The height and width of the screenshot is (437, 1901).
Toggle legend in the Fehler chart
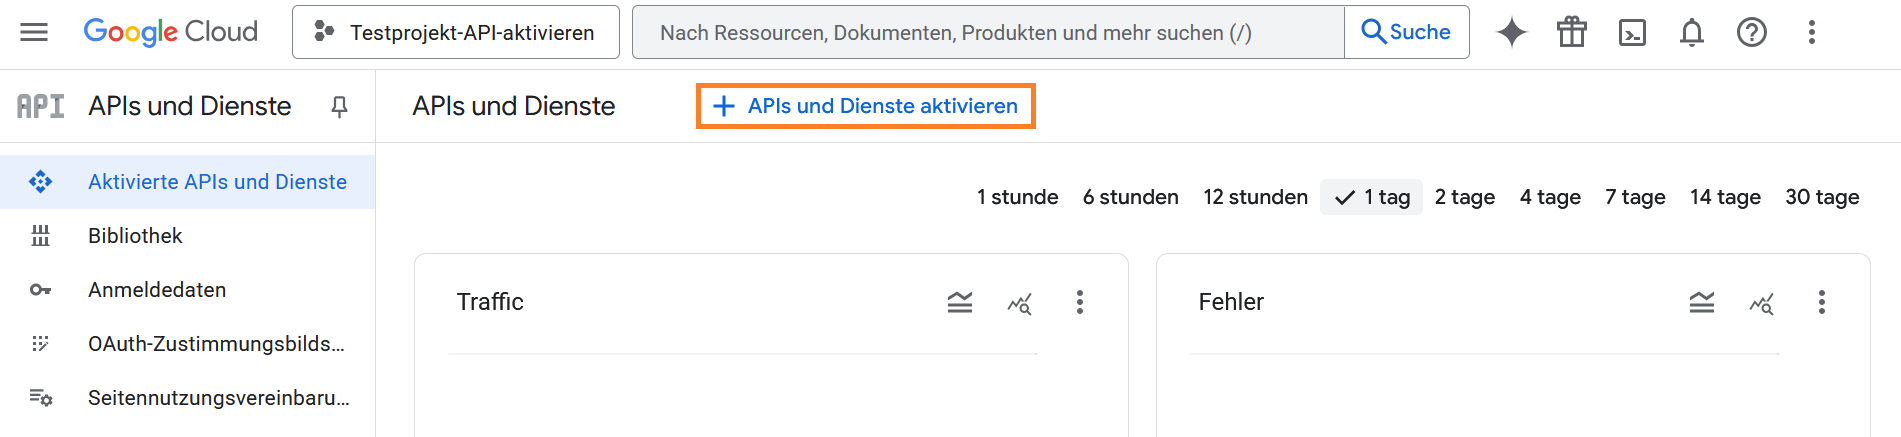tap(1701, 302)
